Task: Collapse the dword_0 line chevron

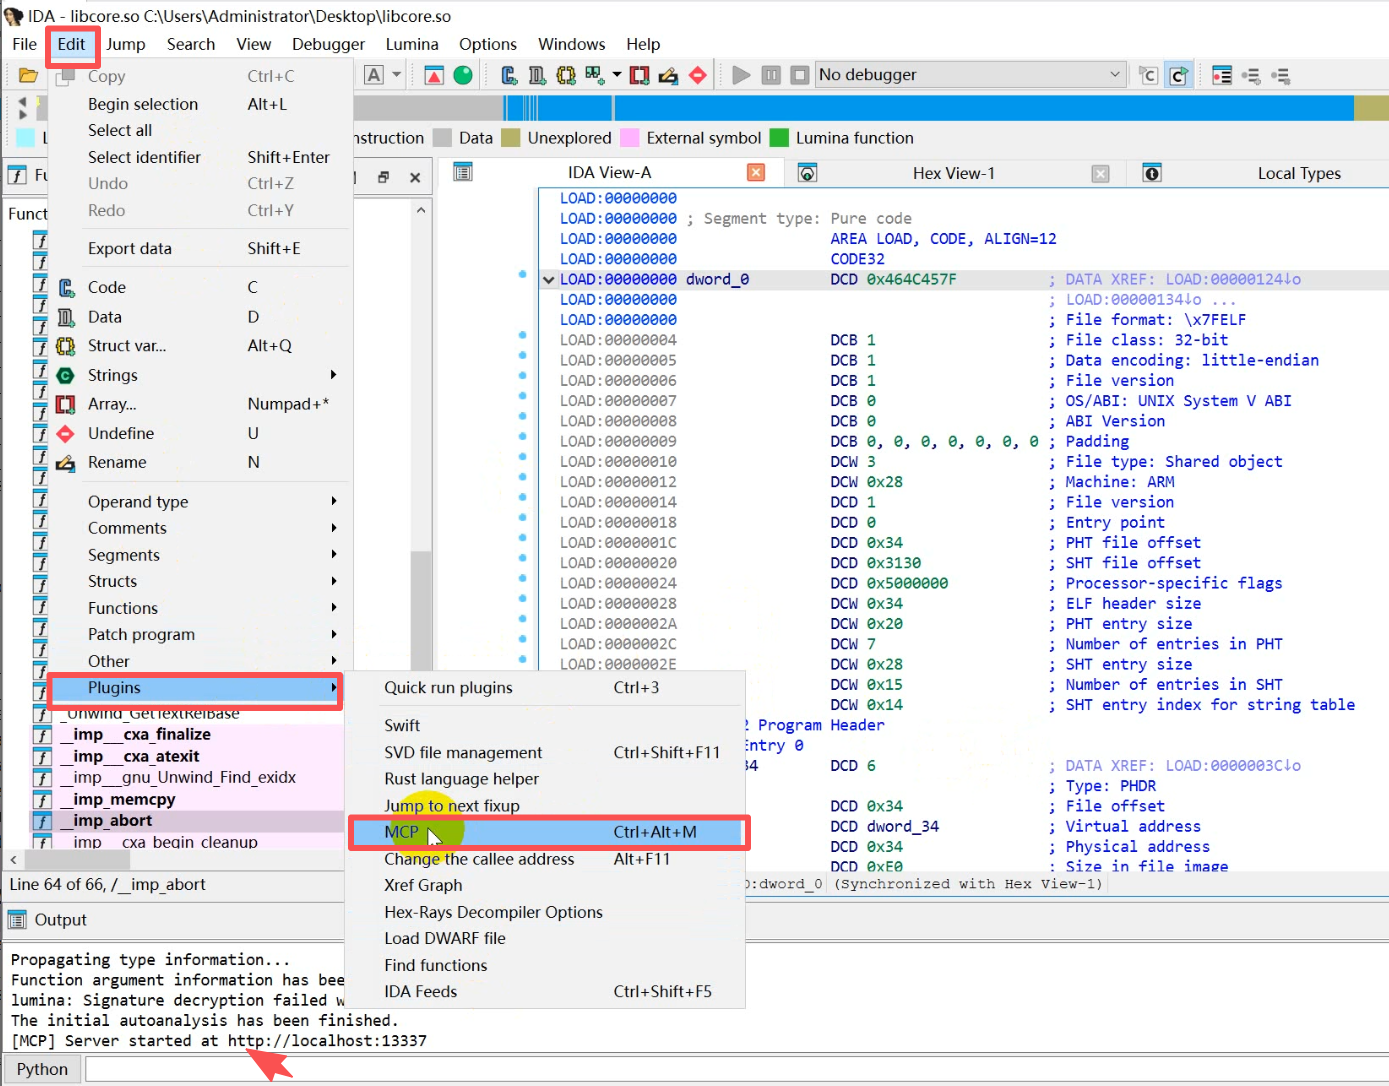Action: (x=548, y=280)
